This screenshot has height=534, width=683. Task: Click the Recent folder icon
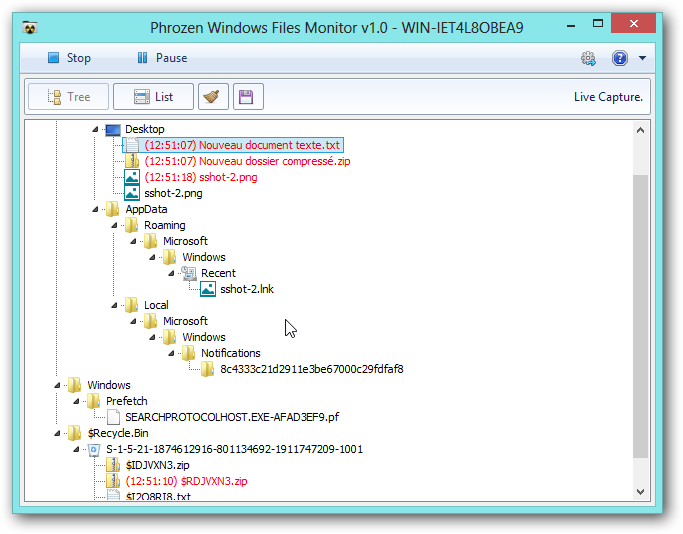tap(189, 274)
